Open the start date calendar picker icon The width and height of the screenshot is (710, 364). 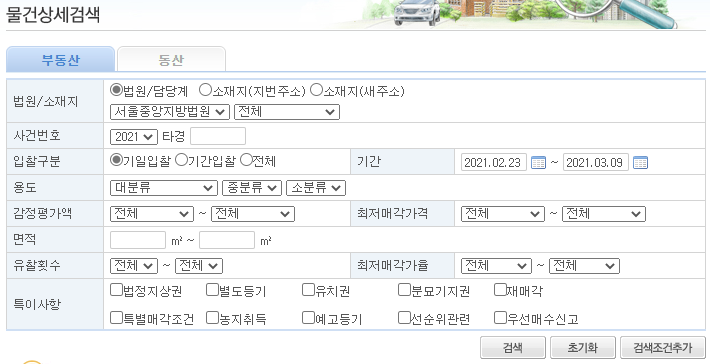coord(538,162)
